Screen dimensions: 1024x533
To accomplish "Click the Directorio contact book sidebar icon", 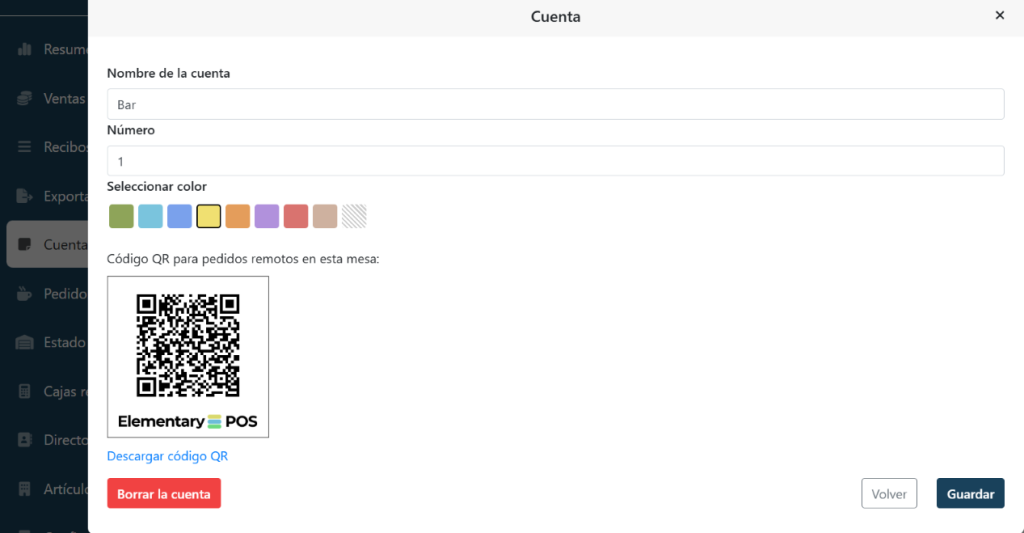I will (x=25, y=440).
